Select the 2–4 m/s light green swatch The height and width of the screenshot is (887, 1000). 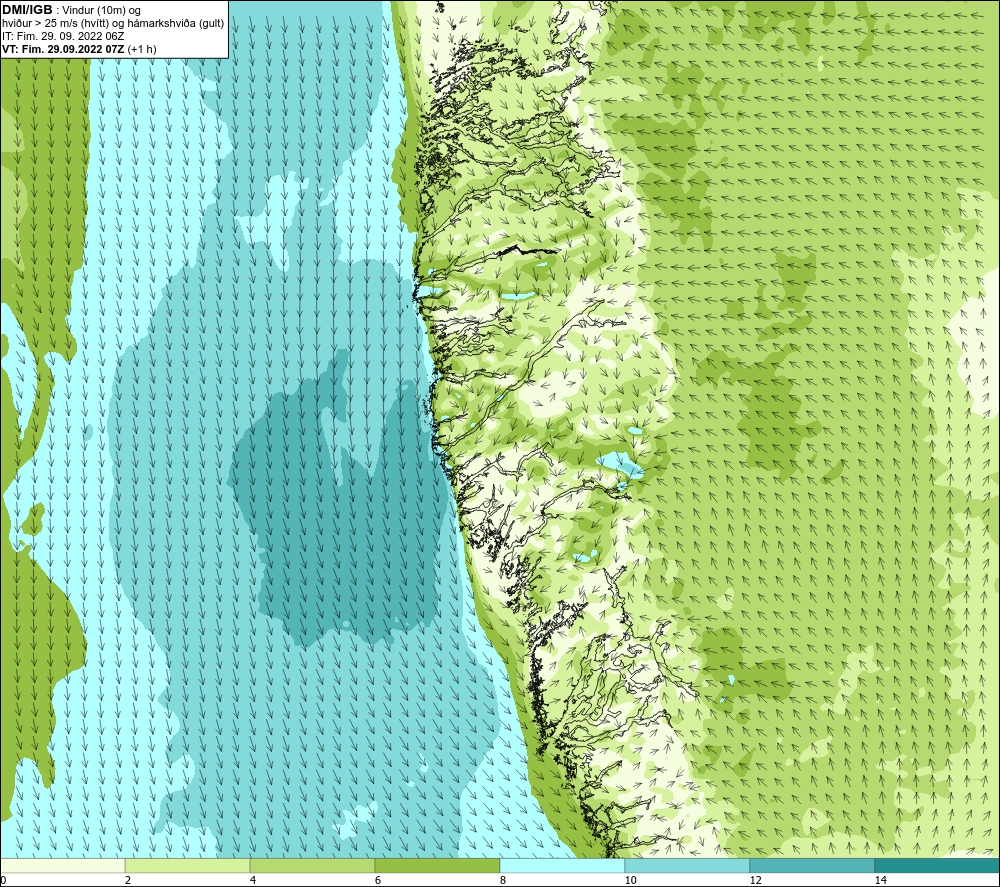point(188,865)
